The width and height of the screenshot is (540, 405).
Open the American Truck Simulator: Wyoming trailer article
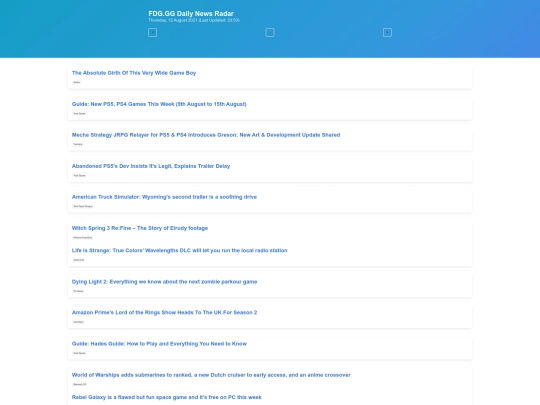tap(164, 197)
